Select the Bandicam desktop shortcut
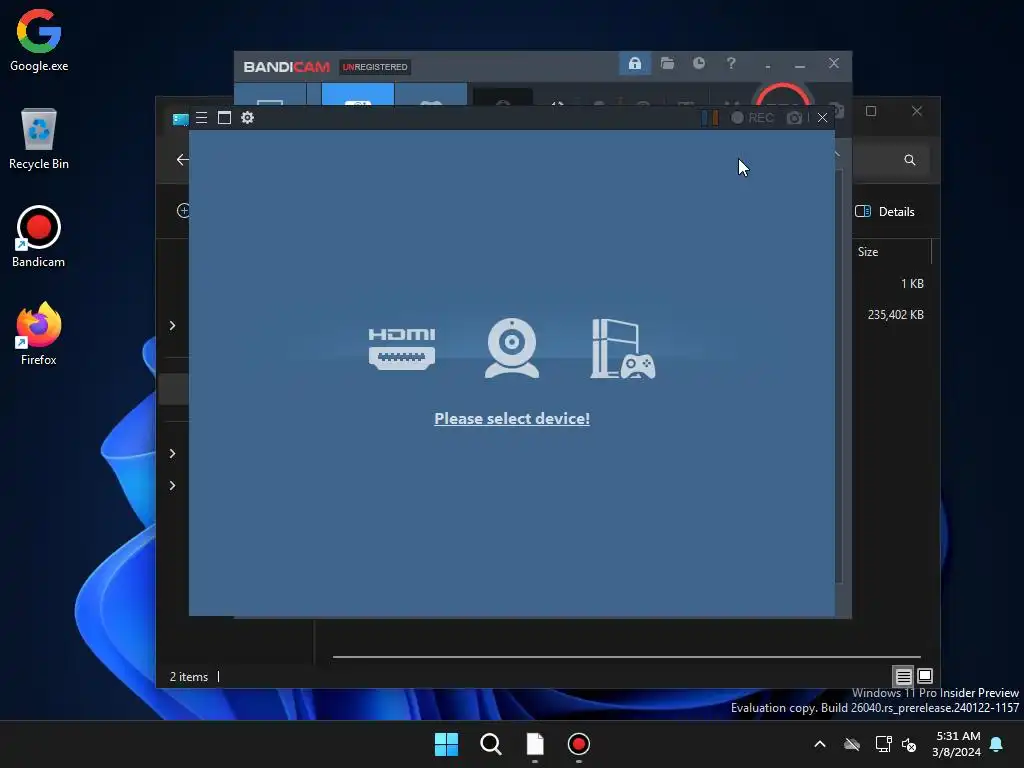Viewport: 1024px width, 768px height. [39, 236]
